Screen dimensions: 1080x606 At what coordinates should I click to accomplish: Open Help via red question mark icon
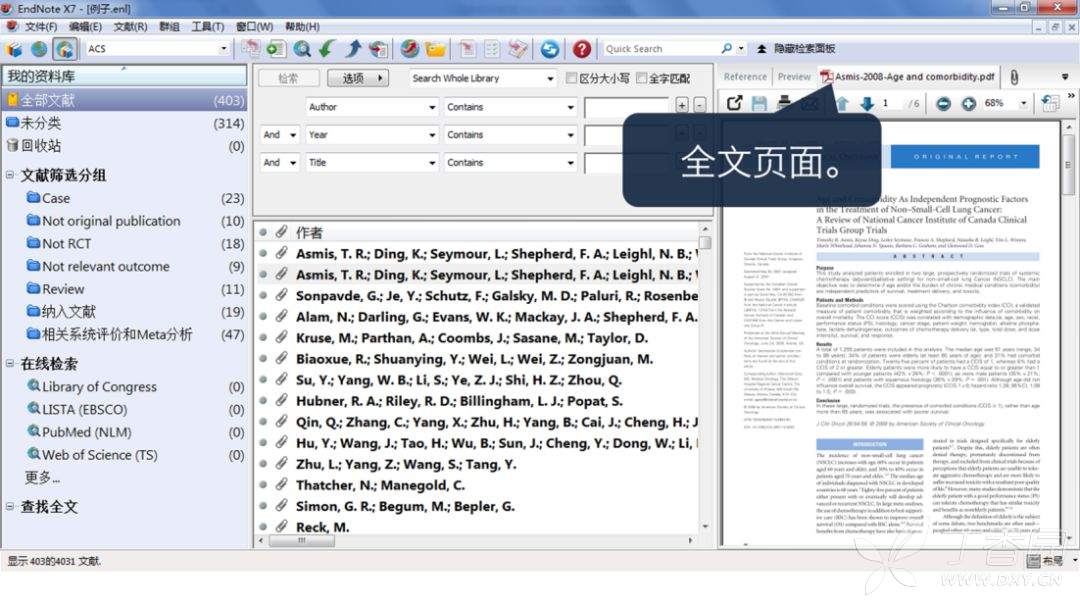click(x=582, y=49)
